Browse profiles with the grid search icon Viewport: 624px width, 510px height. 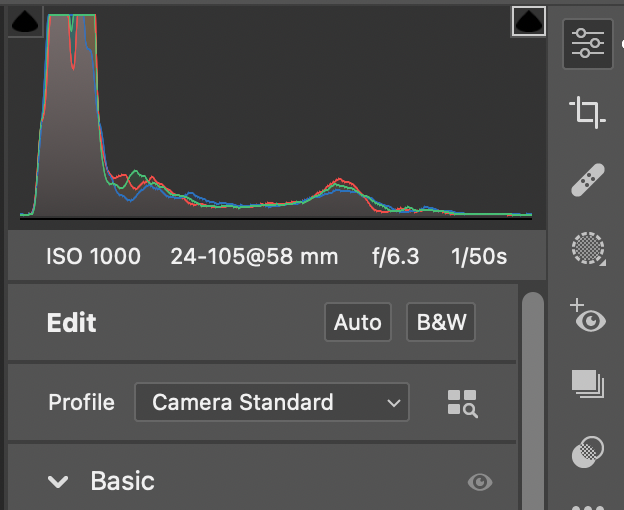tap(462, 403)
